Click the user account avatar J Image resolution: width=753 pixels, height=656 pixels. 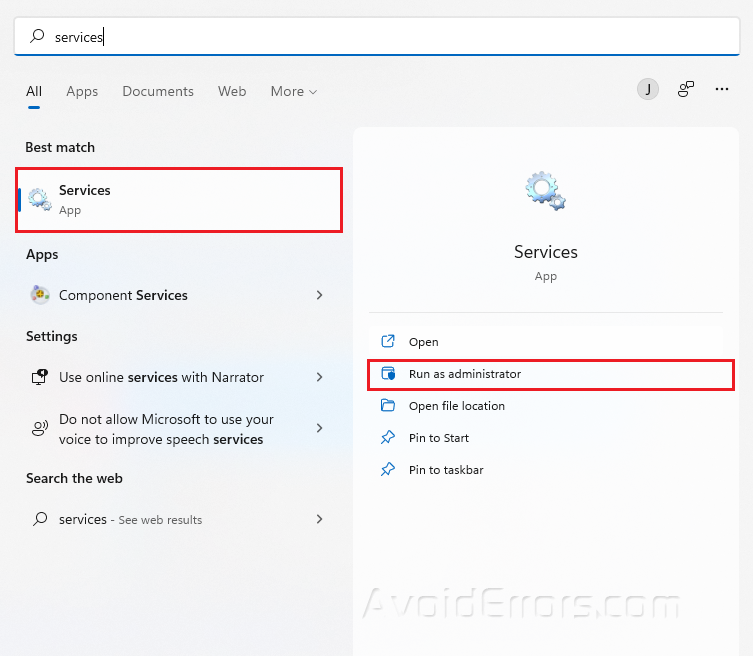[x=648, y=89]
